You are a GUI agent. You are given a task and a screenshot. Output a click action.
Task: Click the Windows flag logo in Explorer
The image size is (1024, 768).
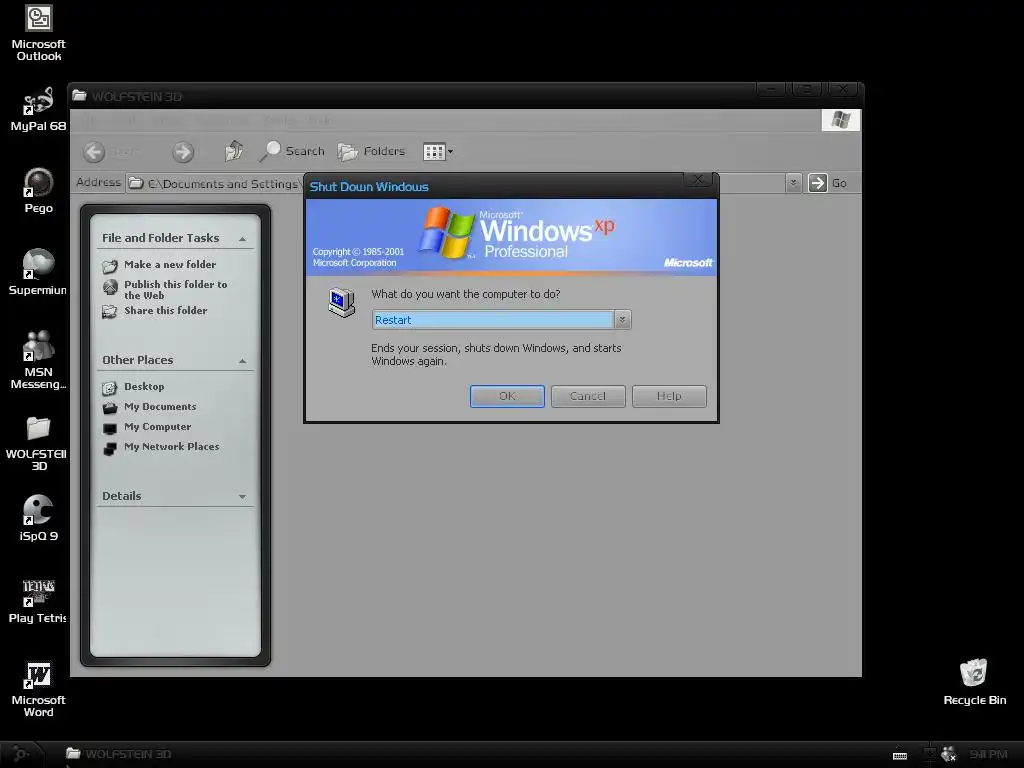840,120
